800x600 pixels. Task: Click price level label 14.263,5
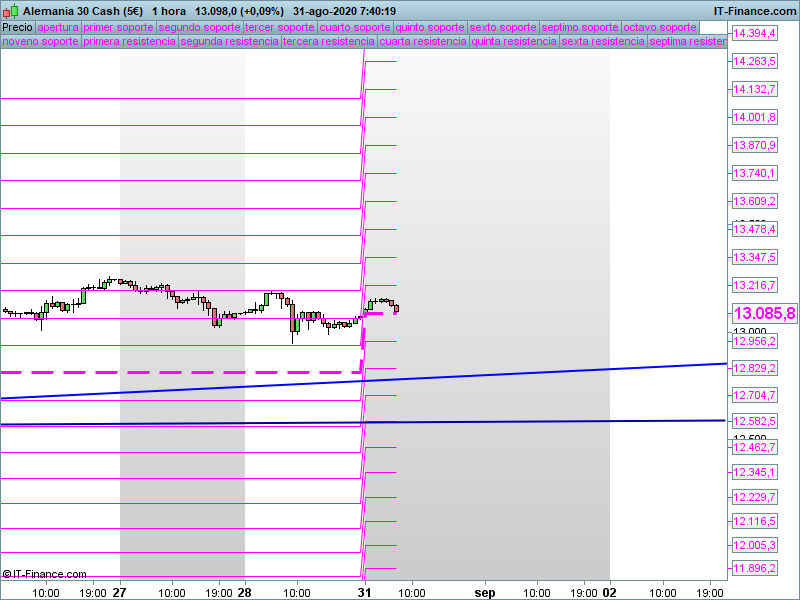pos(755,61)
